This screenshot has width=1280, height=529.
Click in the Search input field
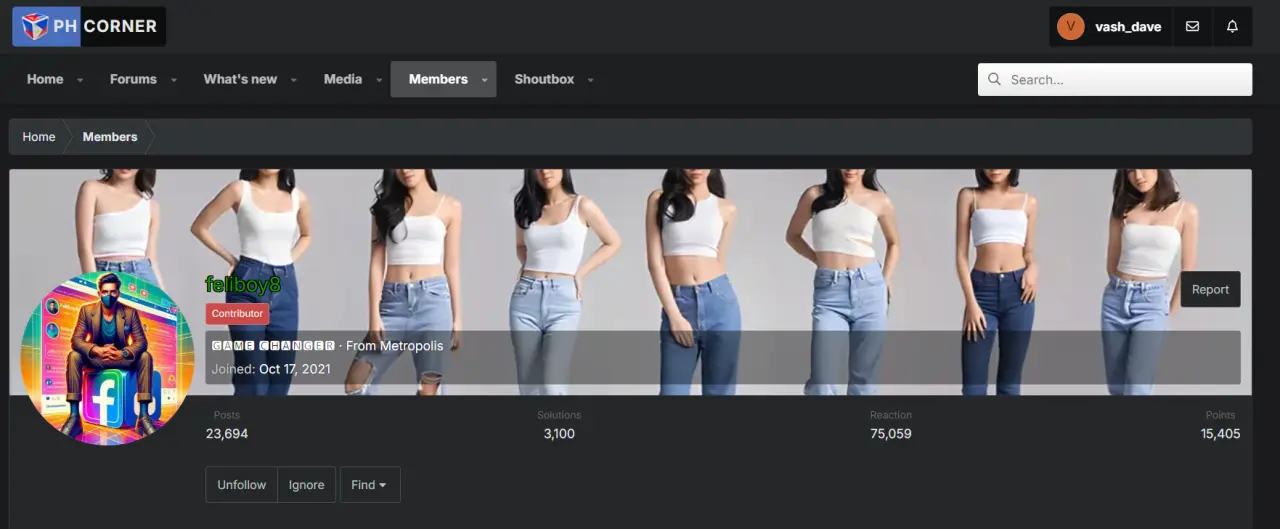pyautogui.click(x=1115, y=80)
